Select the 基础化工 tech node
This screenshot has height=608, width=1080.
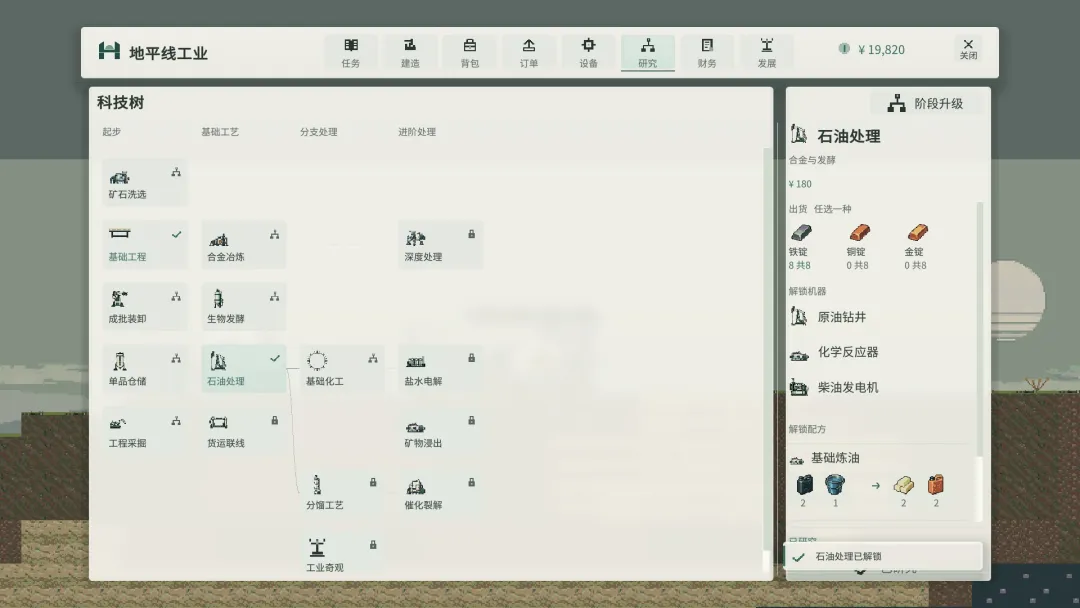[342, 368]
